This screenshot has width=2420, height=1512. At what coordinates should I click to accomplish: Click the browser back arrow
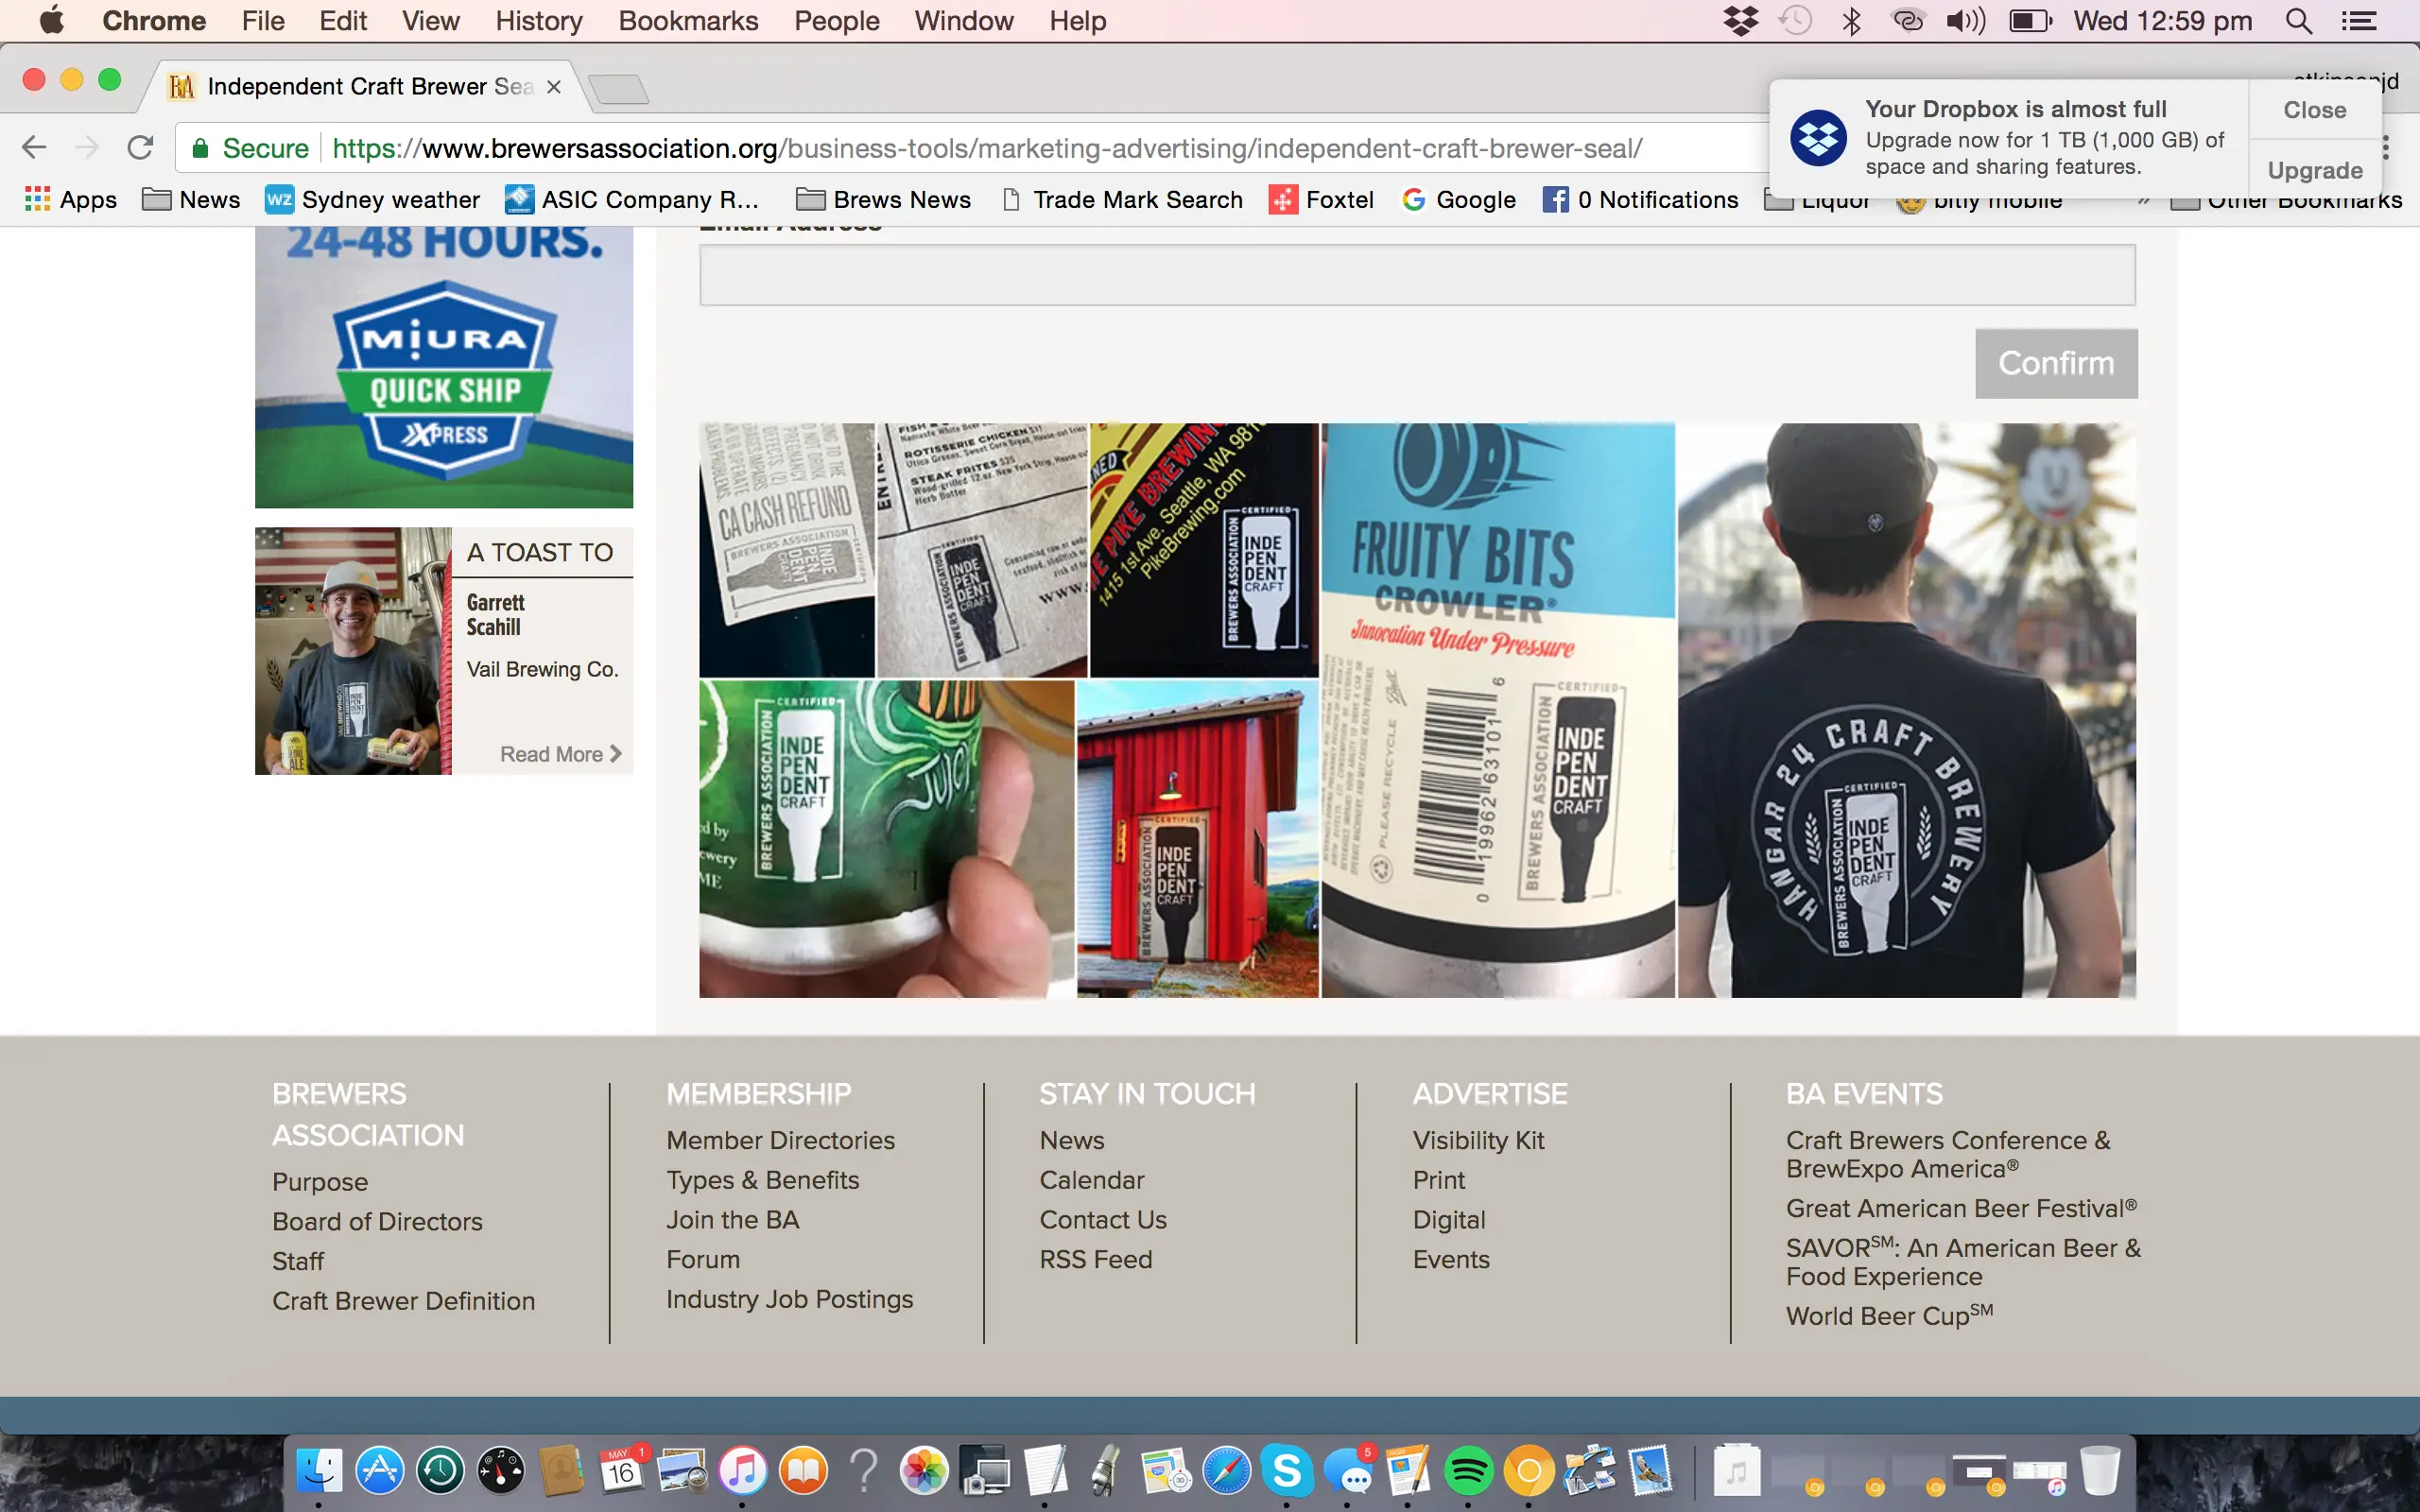pyautogui.click(x=34, y=148)
